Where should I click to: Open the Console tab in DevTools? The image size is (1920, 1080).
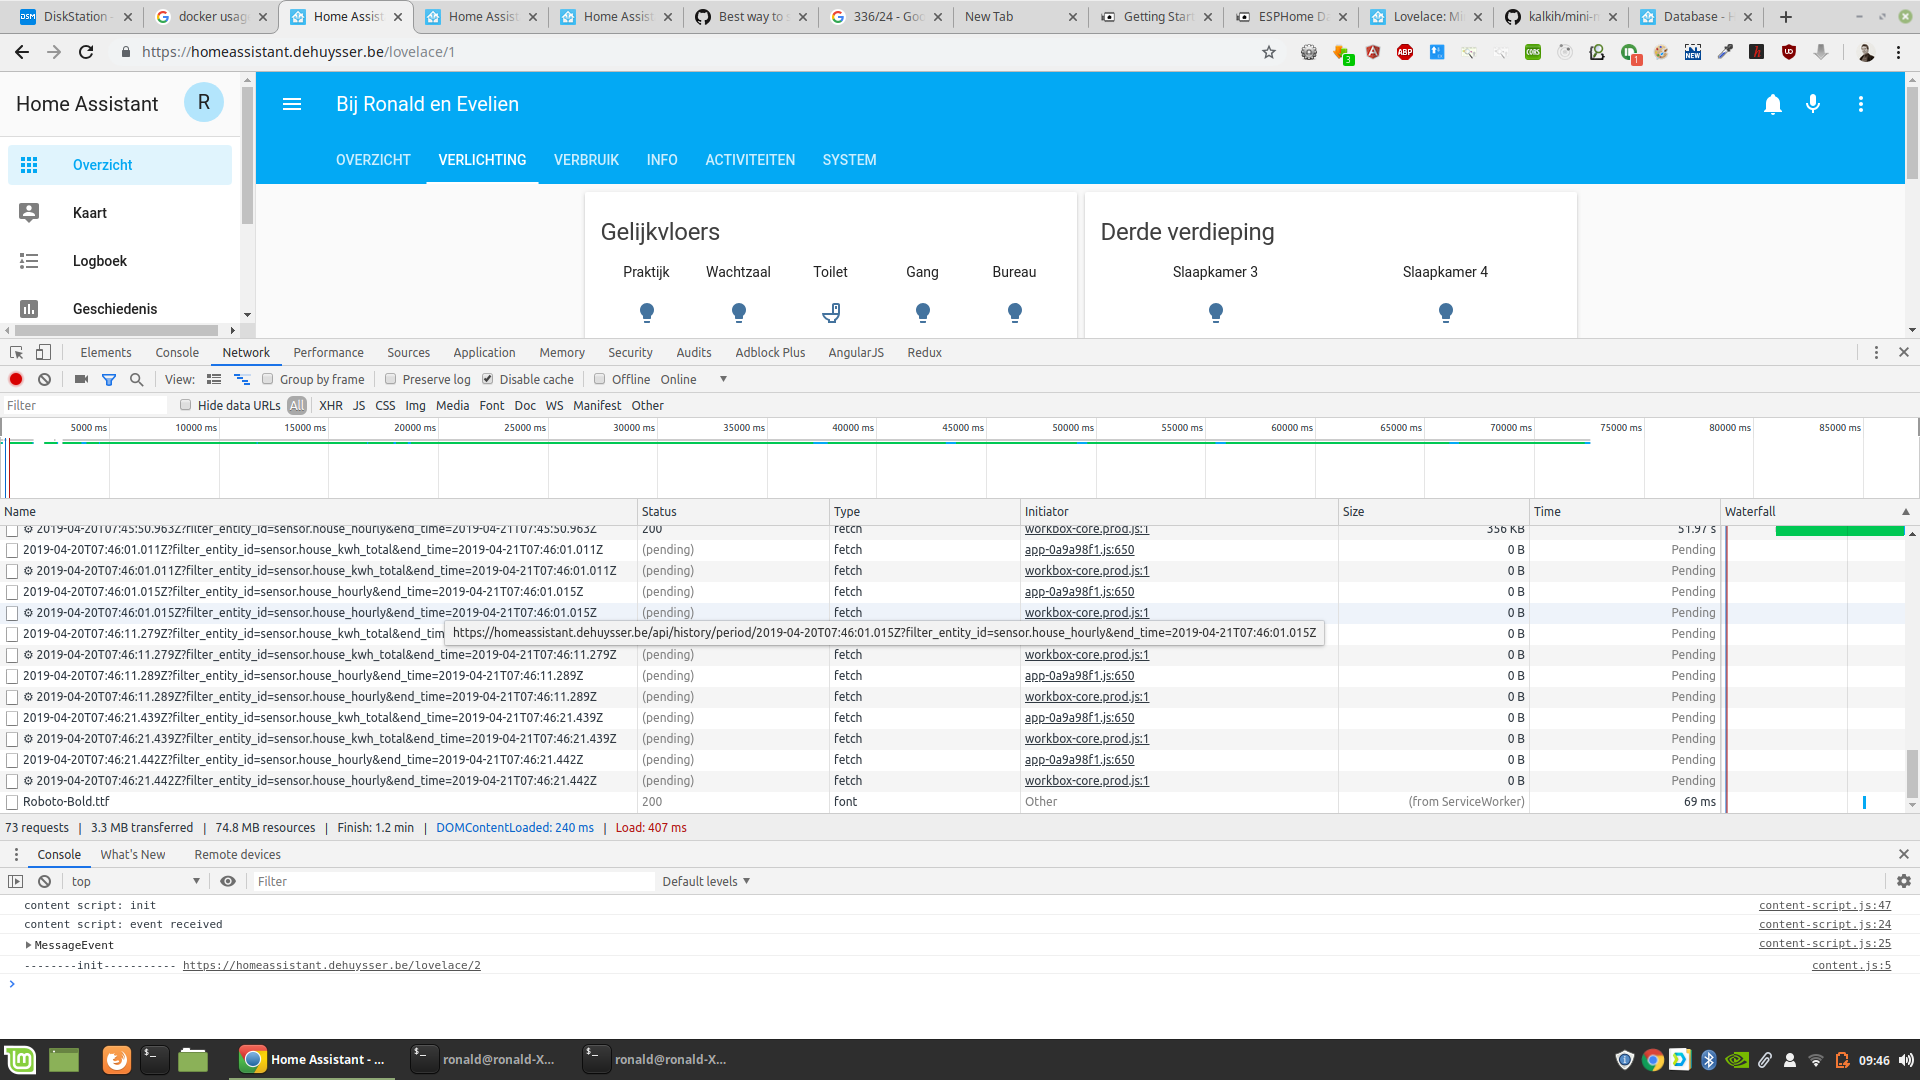pyautogui.click(x=177, y=353)
